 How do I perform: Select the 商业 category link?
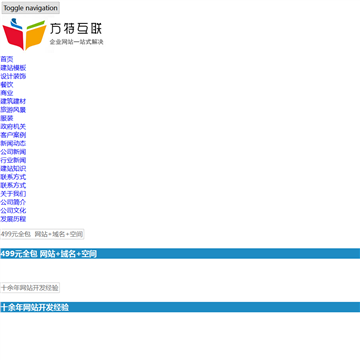point(7,93)
